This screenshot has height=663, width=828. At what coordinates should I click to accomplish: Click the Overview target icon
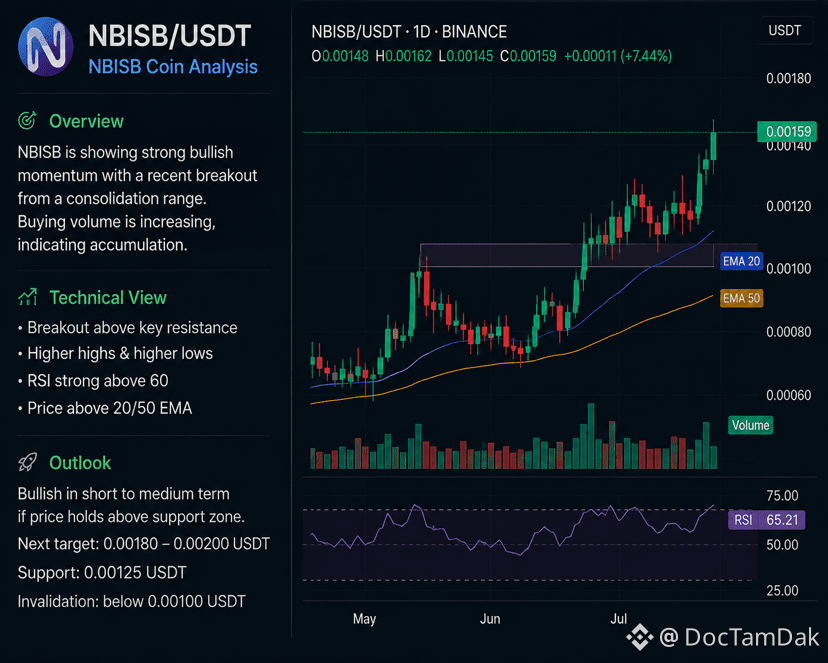coord(27,121)
